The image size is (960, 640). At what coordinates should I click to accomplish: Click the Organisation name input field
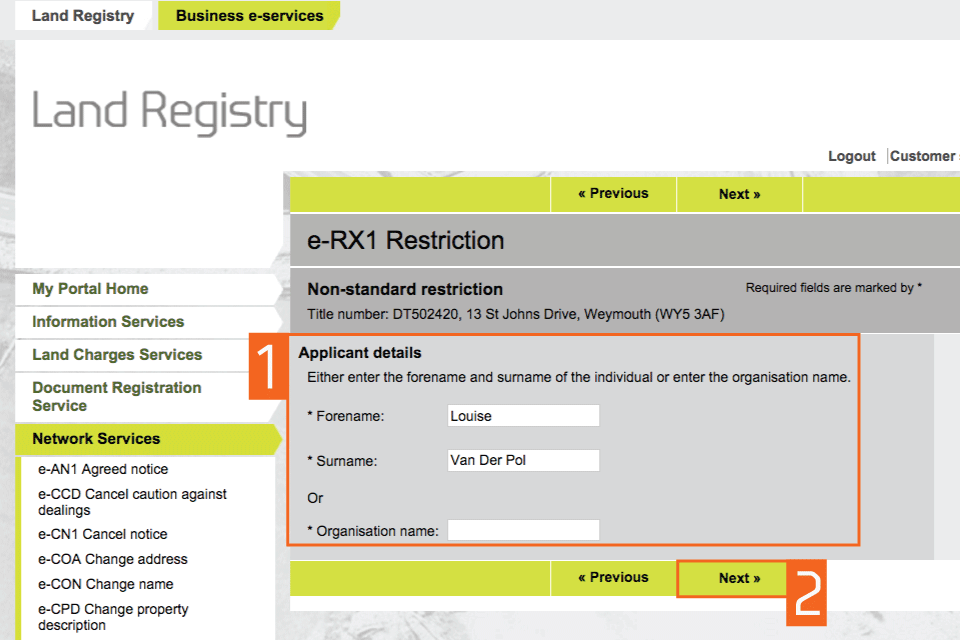coord(523,531)
